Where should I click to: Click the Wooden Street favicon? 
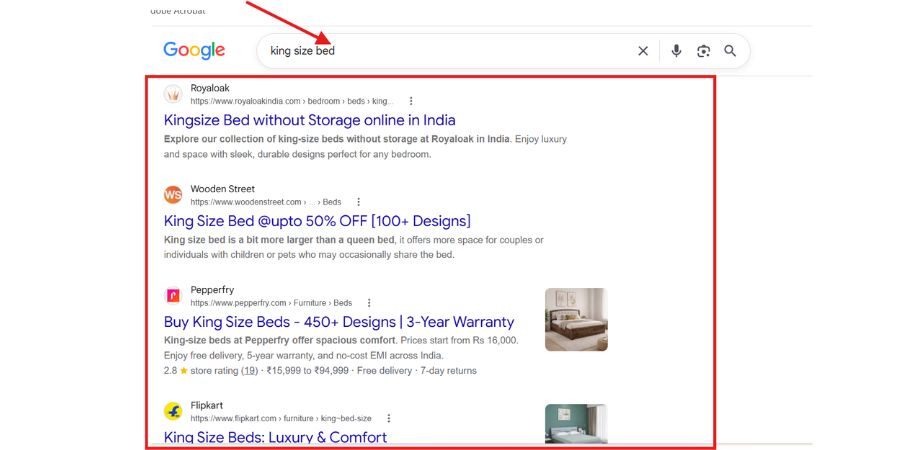pyautogui.click(x=173, y=195)
